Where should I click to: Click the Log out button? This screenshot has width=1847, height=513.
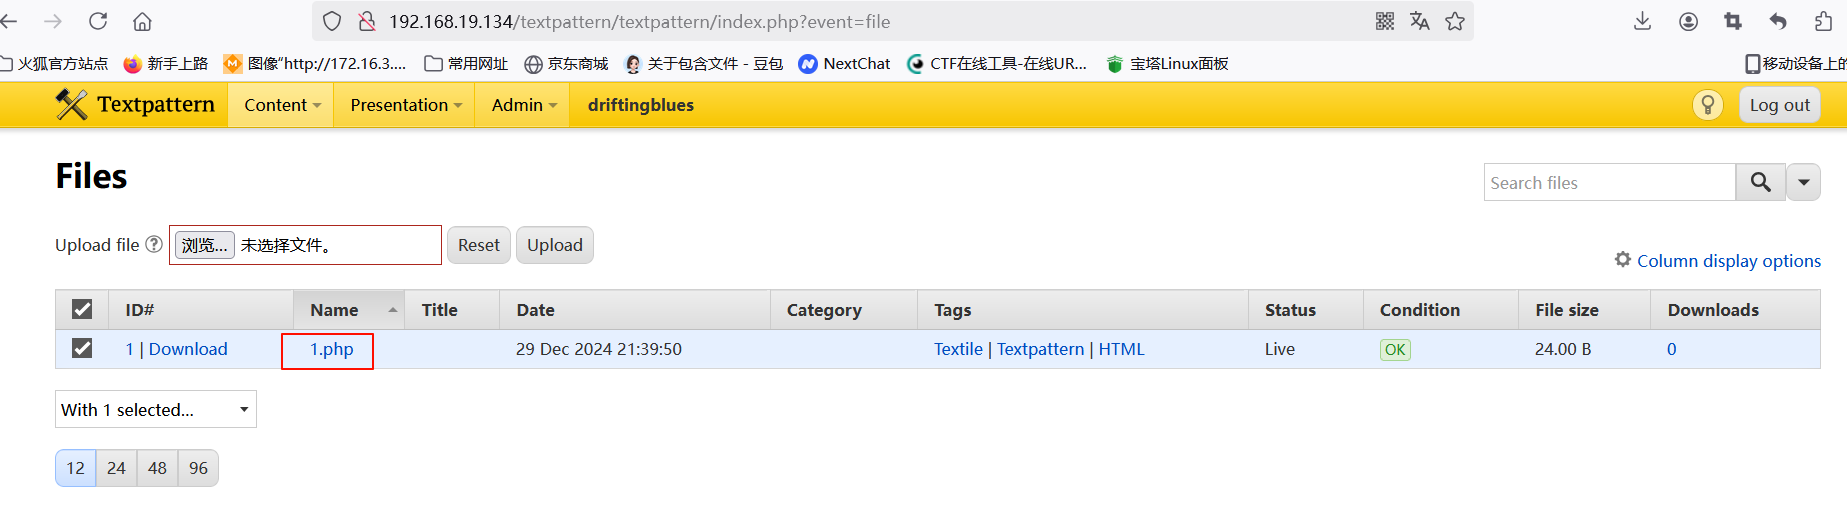tap(1780, 105)
